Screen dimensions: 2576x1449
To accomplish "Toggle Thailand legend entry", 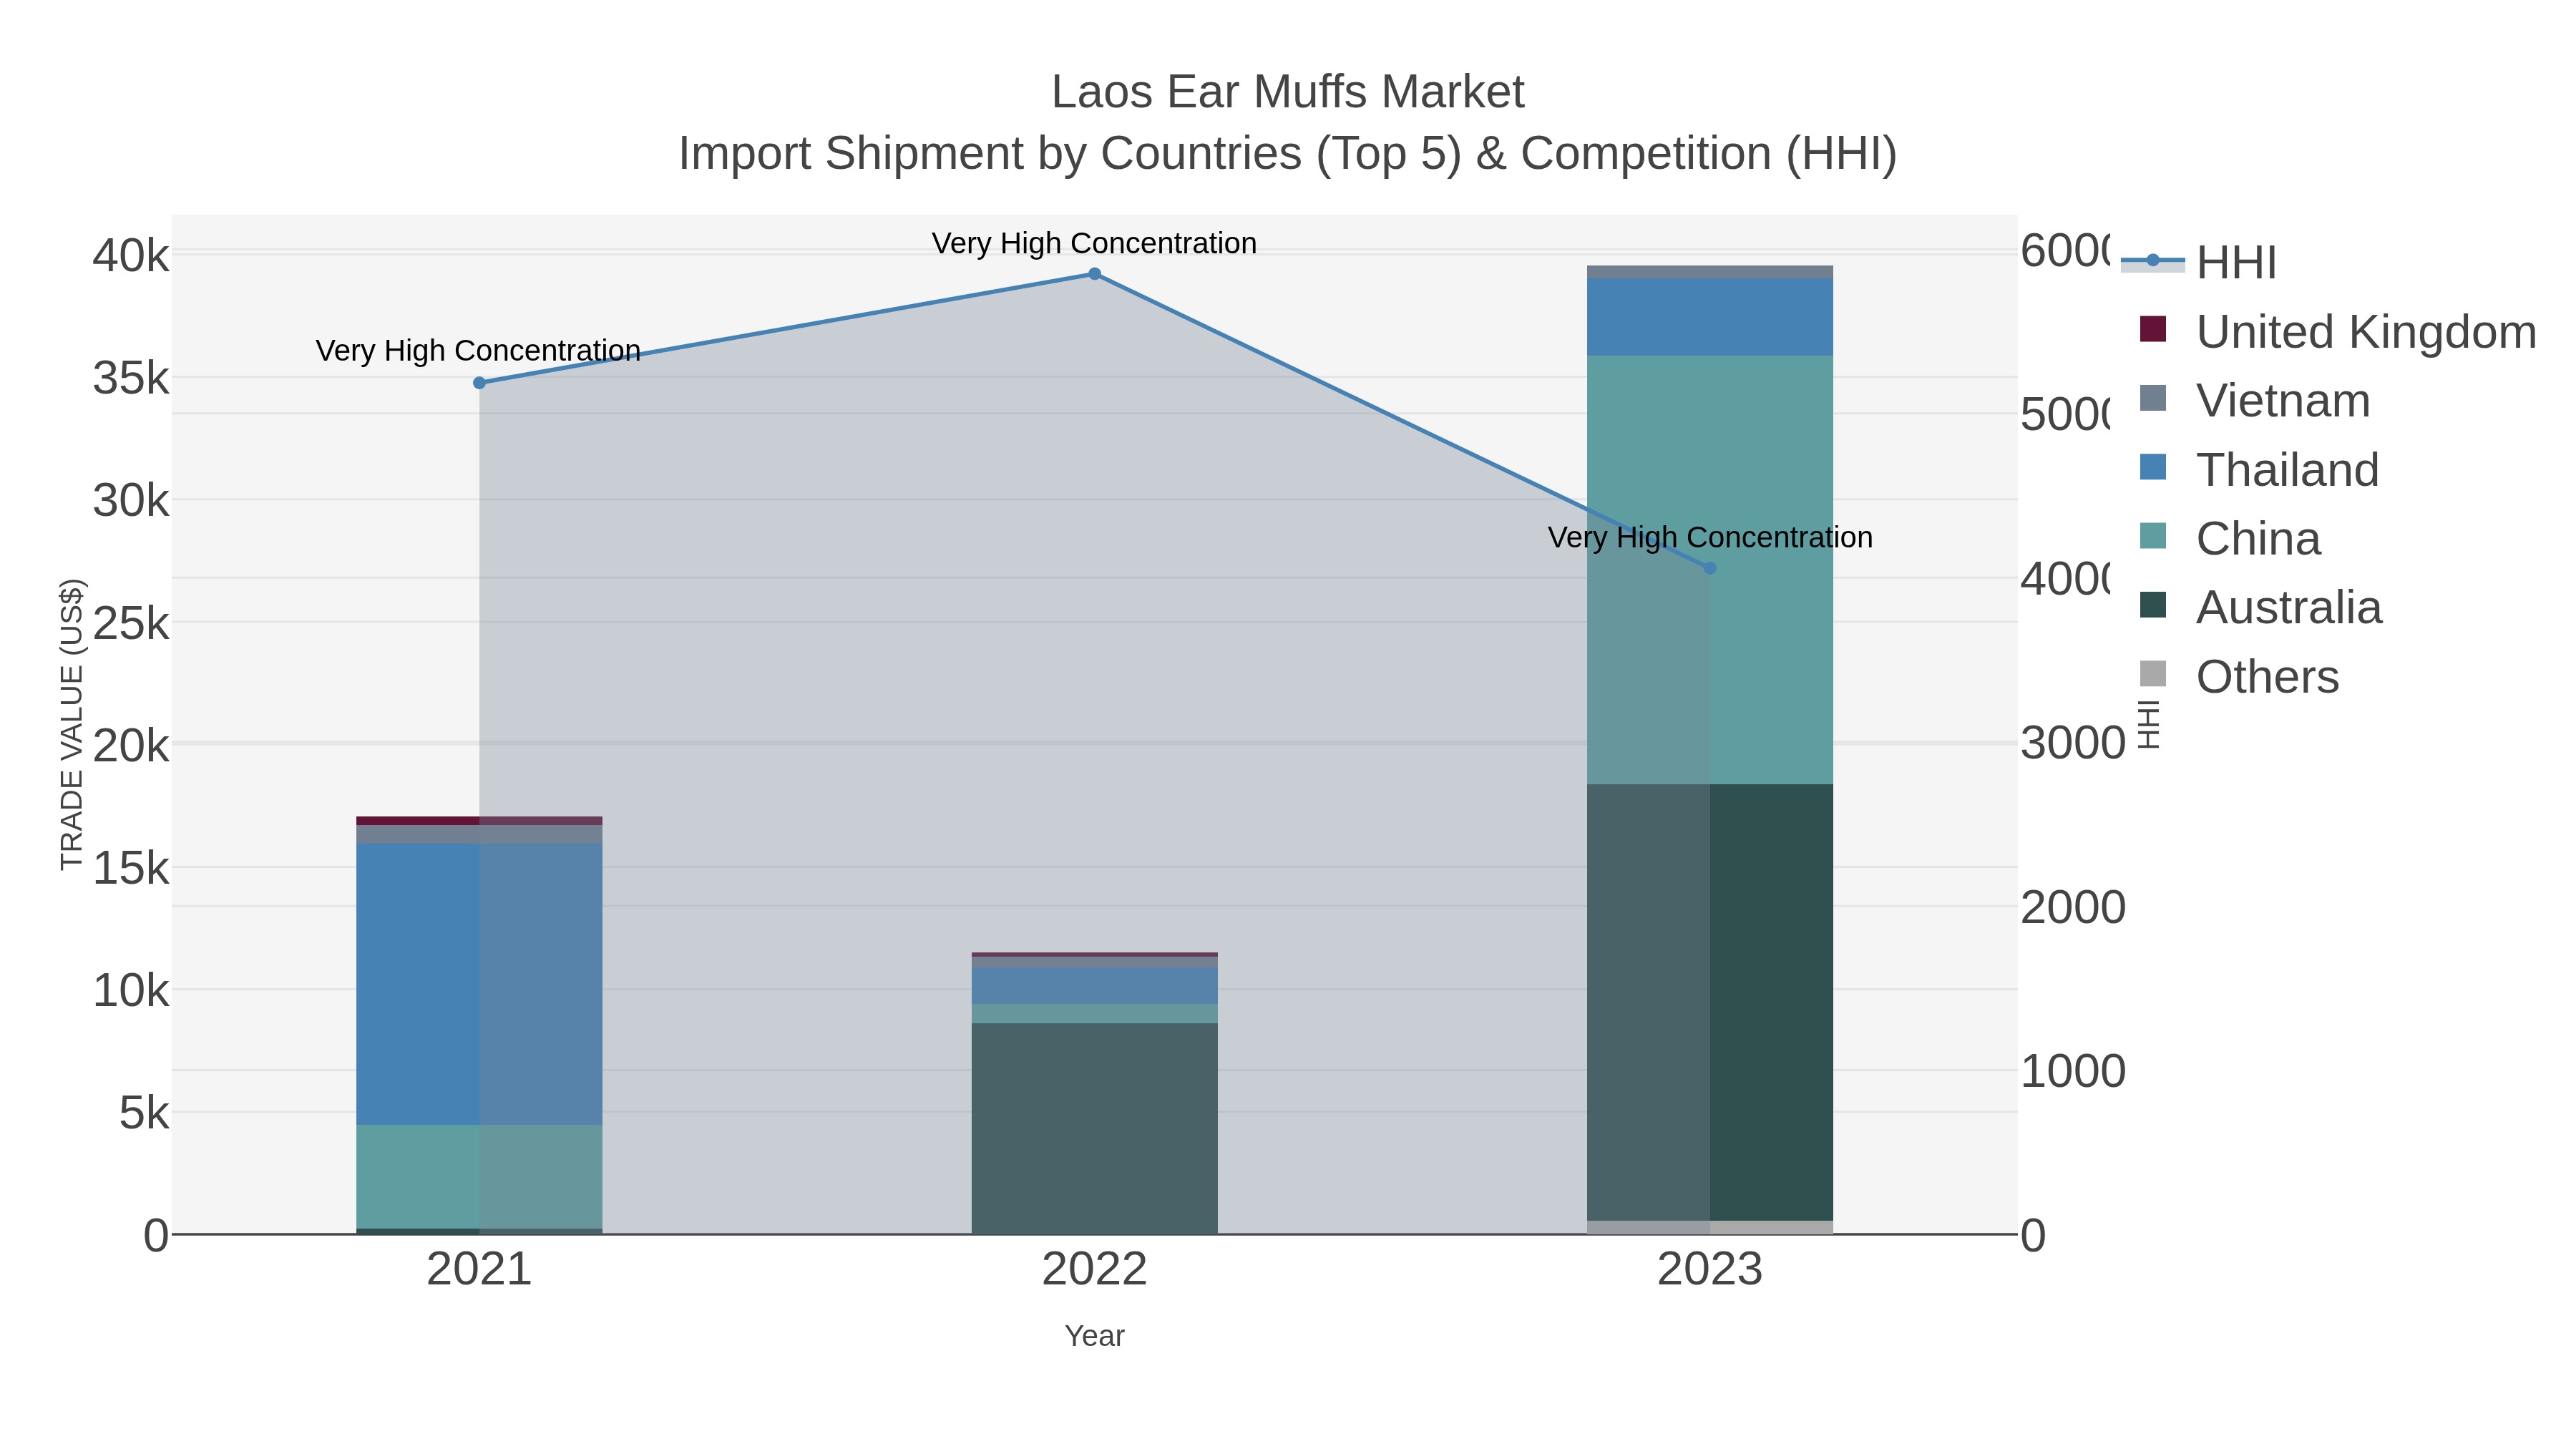I will click(x=2259, y=469).
